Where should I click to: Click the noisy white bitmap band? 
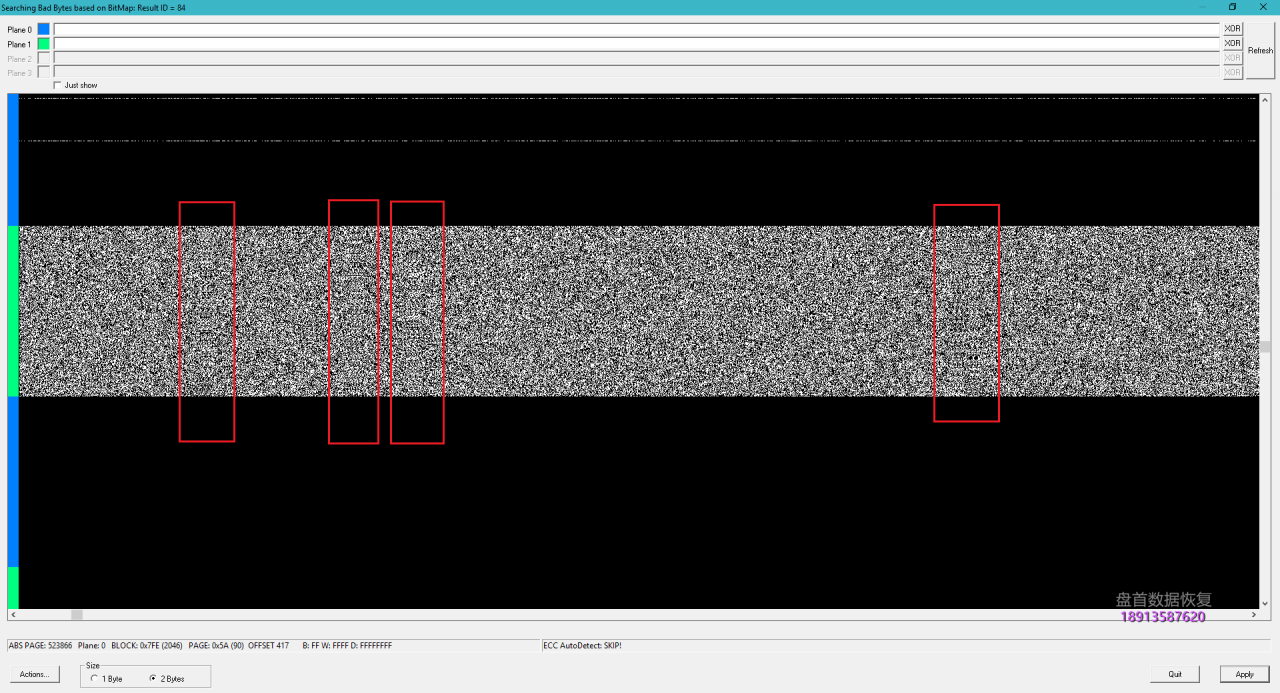[640, 310]
